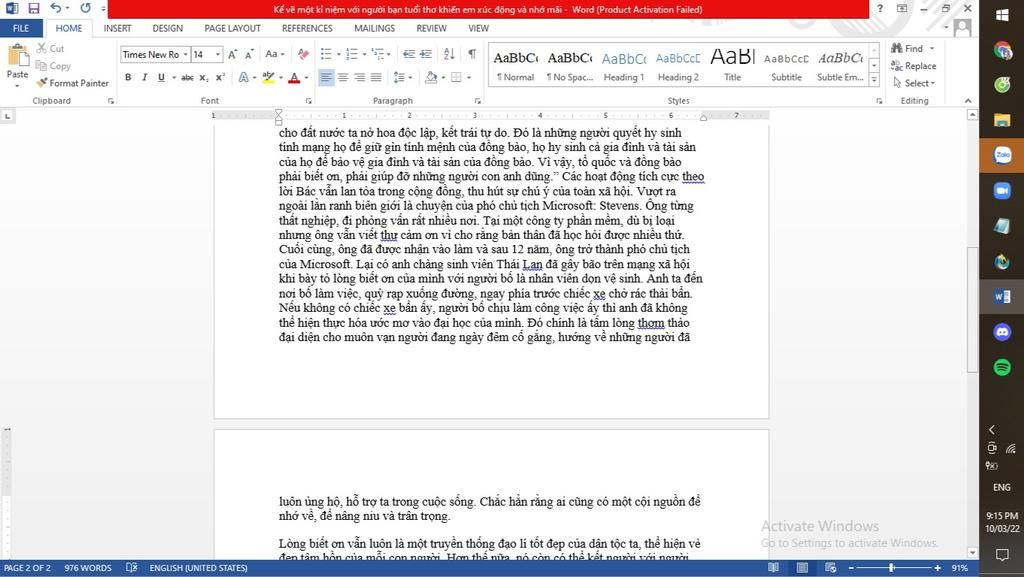
Task: Switch to the PAGE LAYOUT tab
Action: pyautogui.click(x=232, y=28)
